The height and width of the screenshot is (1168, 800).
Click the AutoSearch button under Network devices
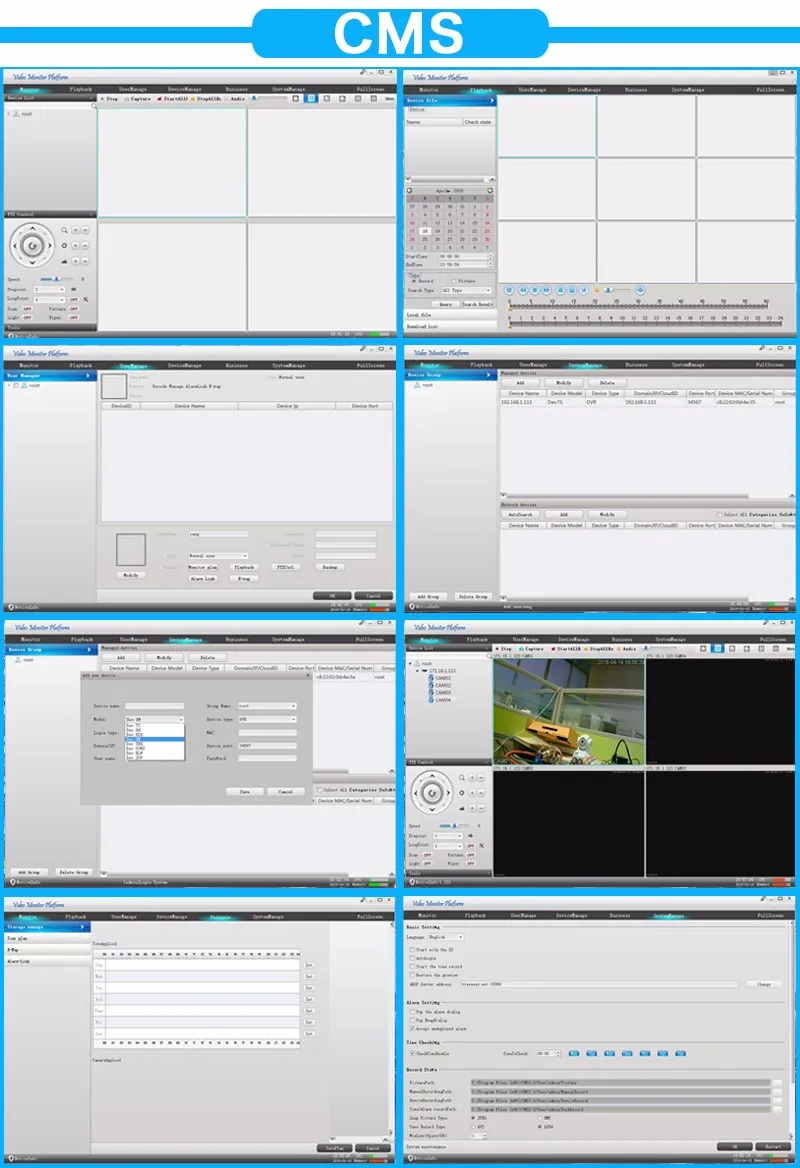coord(520,514)
